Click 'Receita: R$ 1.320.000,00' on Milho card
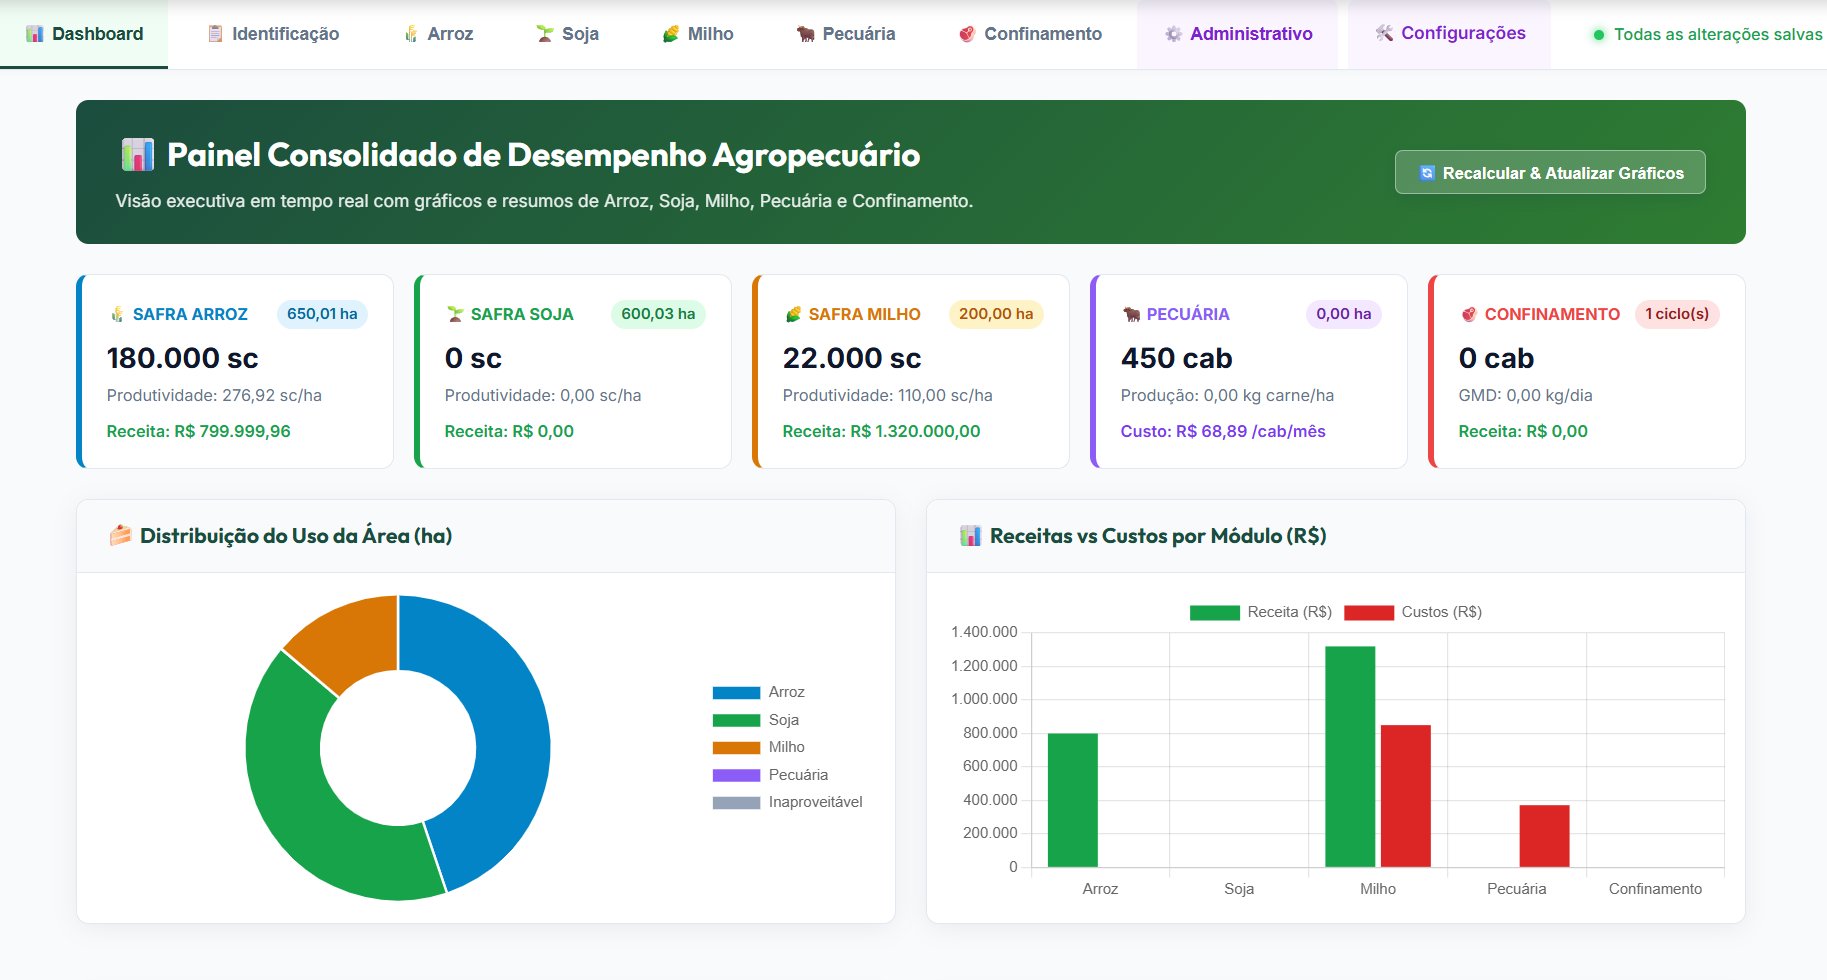This screenshot has height=980, width=1827. (x=881, y=431)
